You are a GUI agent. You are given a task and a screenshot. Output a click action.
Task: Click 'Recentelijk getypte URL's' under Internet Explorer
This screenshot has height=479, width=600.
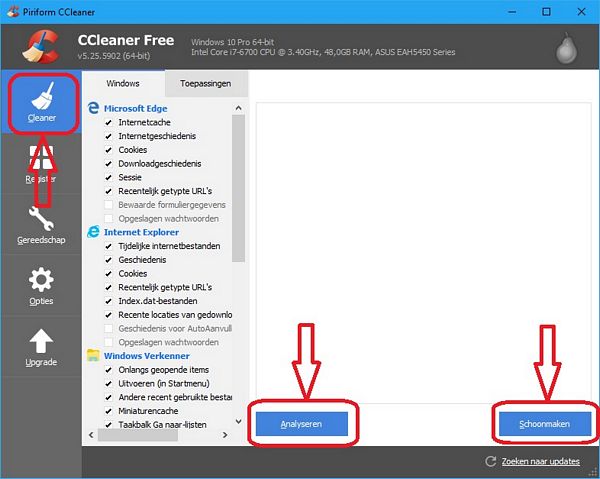[165, 287]
